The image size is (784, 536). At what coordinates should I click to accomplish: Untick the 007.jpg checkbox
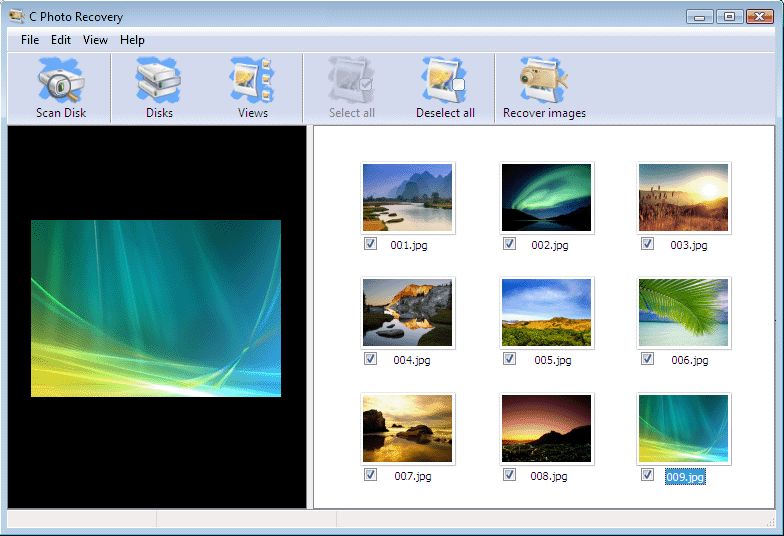[370, 475]
